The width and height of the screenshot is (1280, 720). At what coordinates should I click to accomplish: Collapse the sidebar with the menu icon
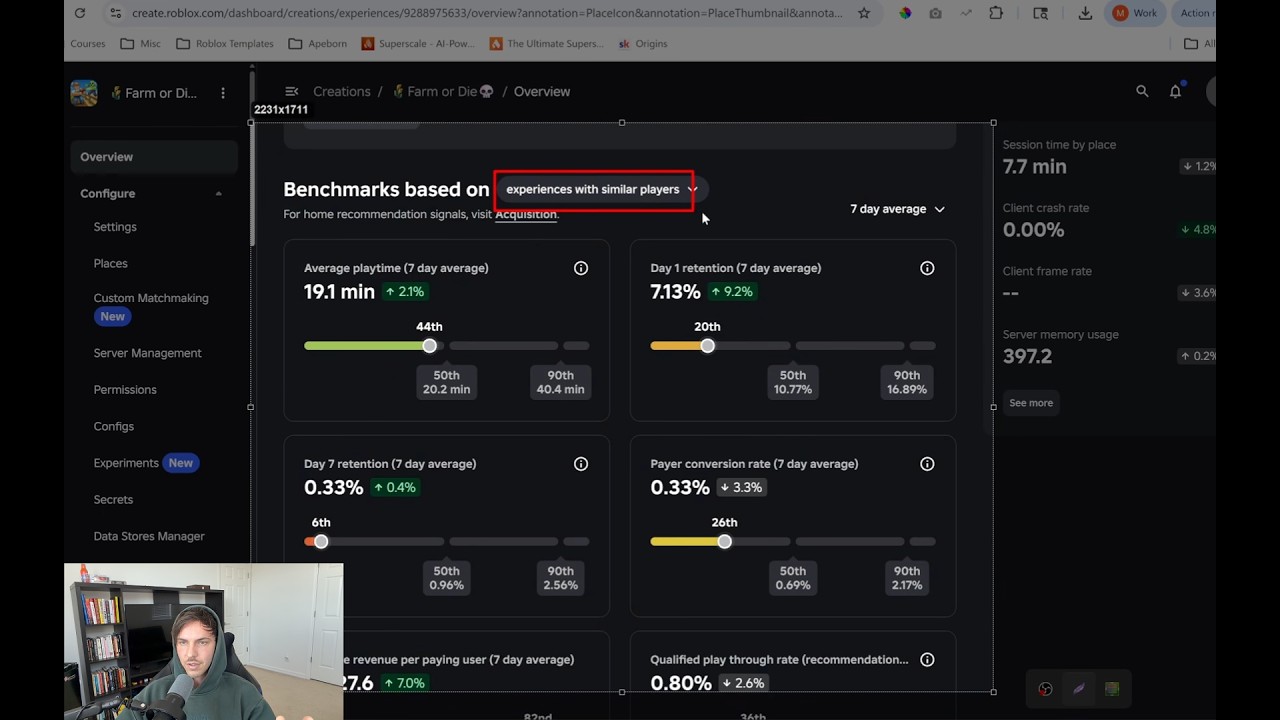(x=291, y=91)
